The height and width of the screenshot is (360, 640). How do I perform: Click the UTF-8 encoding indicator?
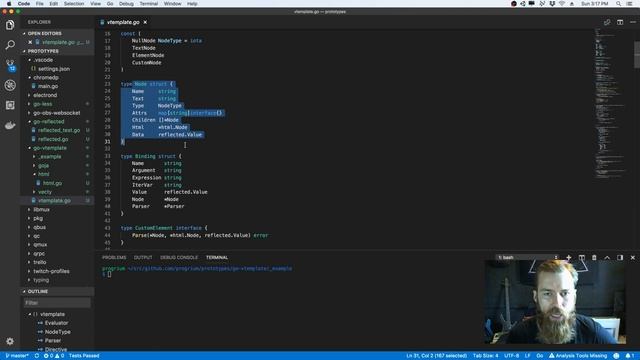pos(511,356)
